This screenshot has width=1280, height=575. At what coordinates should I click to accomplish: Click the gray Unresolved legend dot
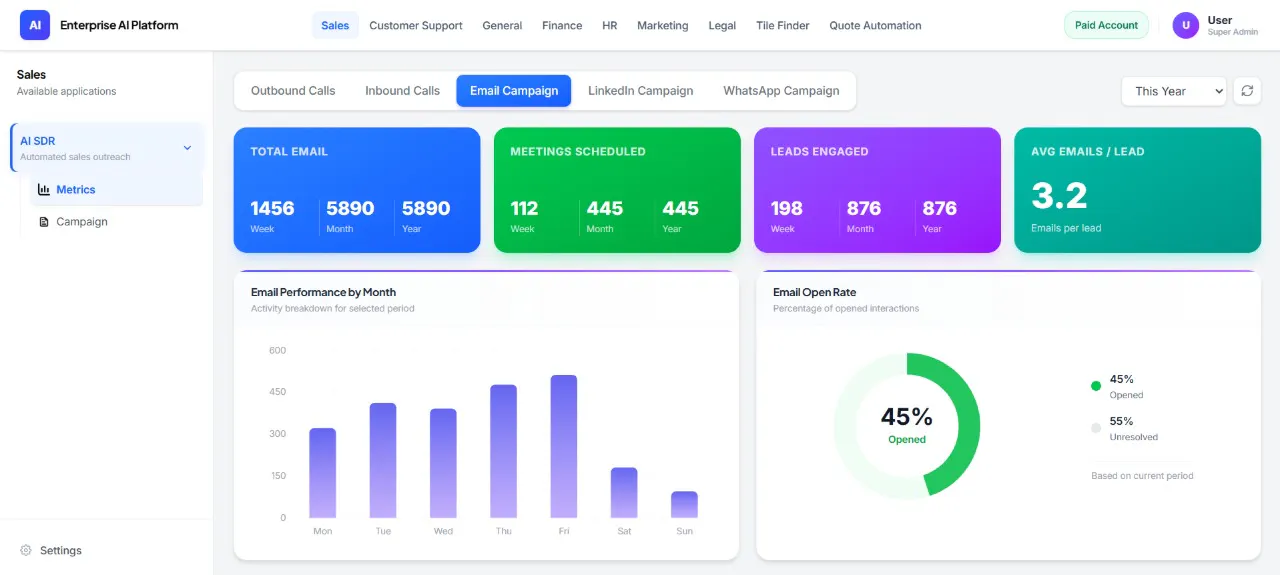(x=1096, y=428)
